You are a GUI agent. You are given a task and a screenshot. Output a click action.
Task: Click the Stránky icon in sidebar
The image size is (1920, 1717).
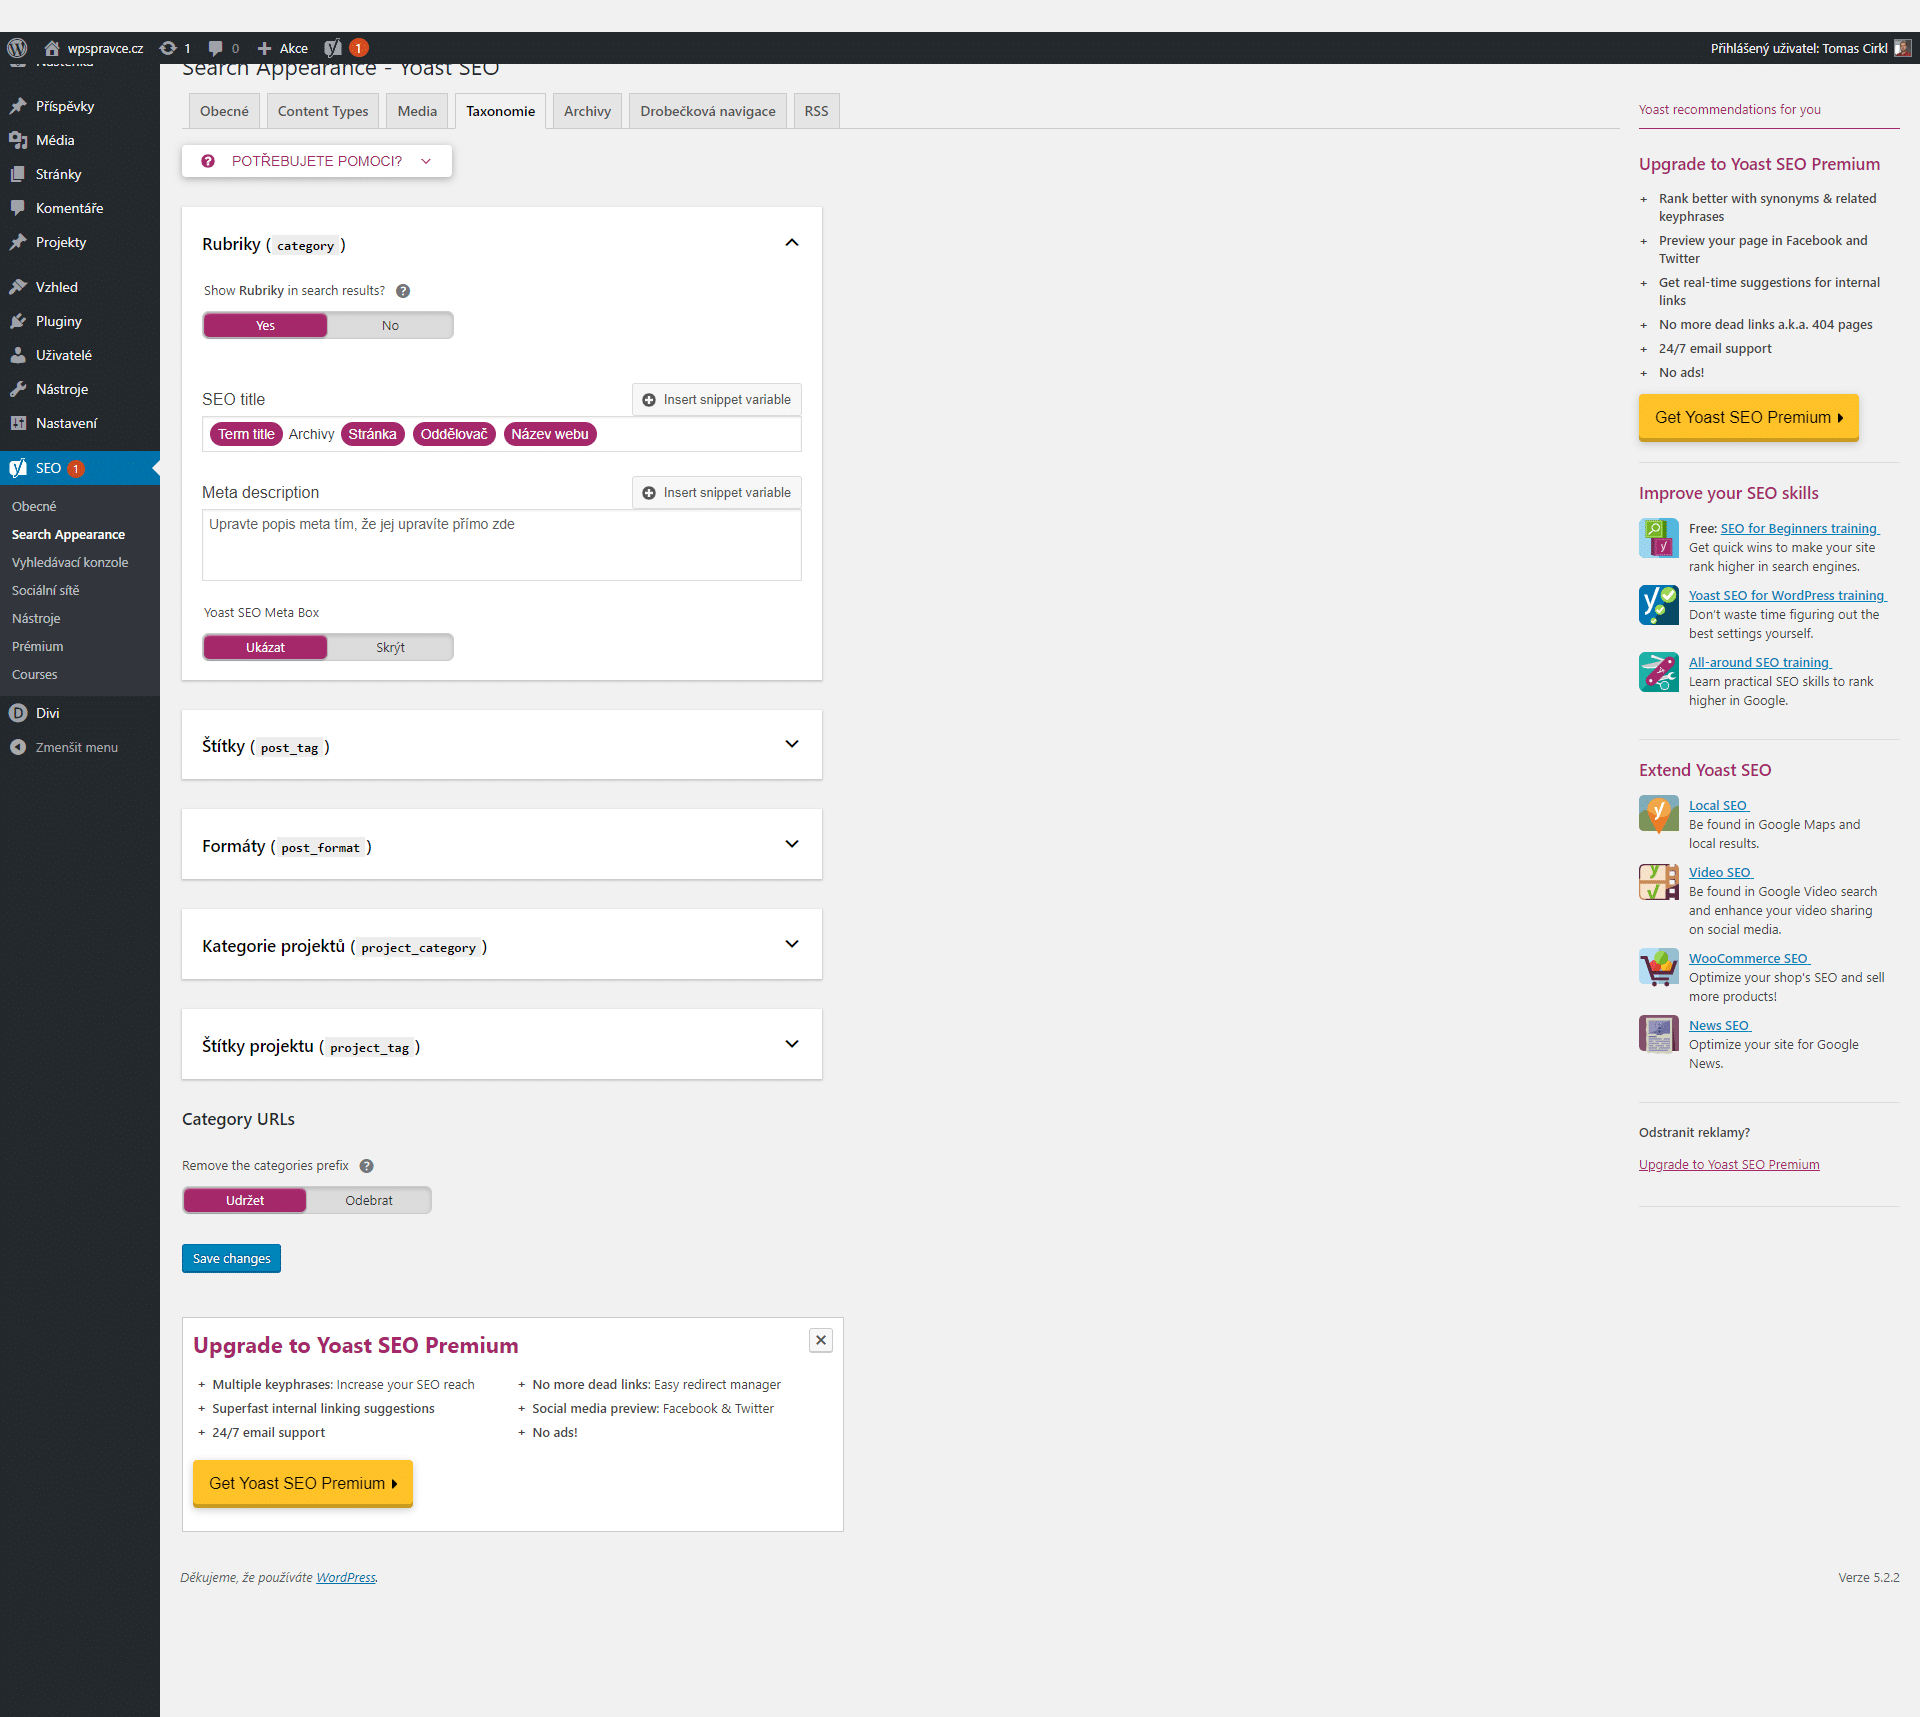(18, 174)
